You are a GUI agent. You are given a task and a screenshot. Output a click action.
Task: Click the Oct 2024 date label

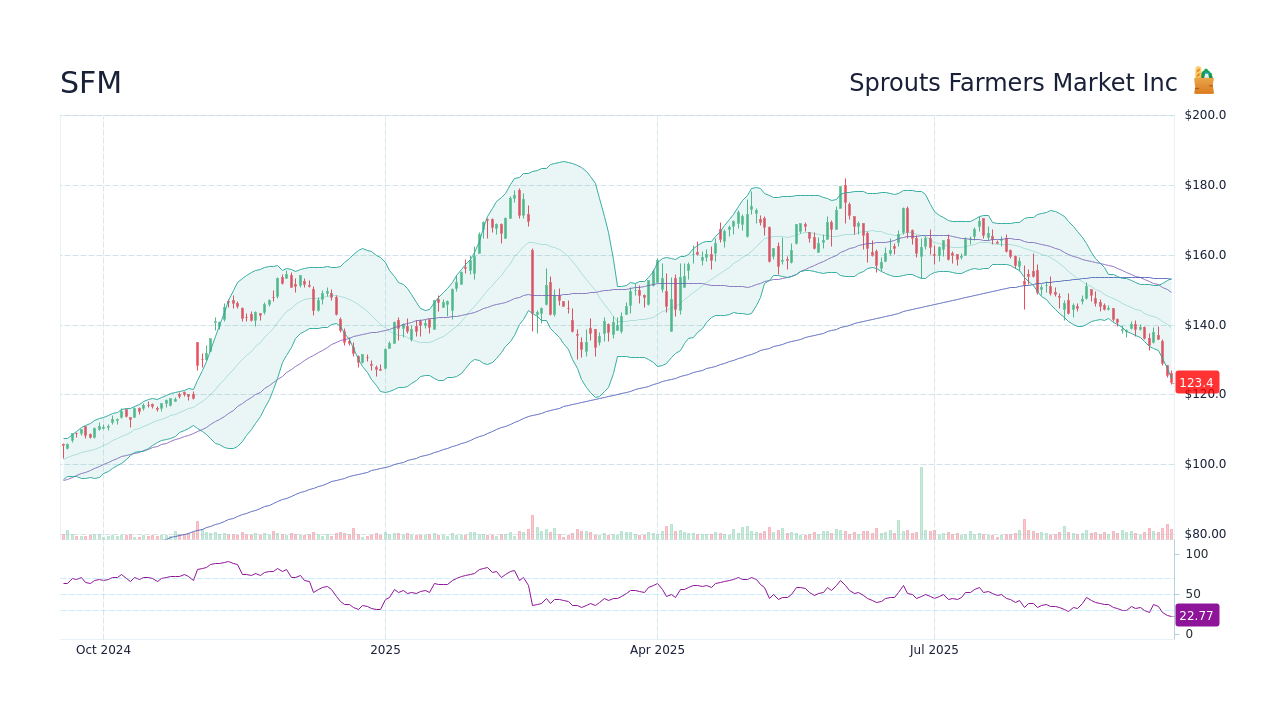tap(103, 650)
